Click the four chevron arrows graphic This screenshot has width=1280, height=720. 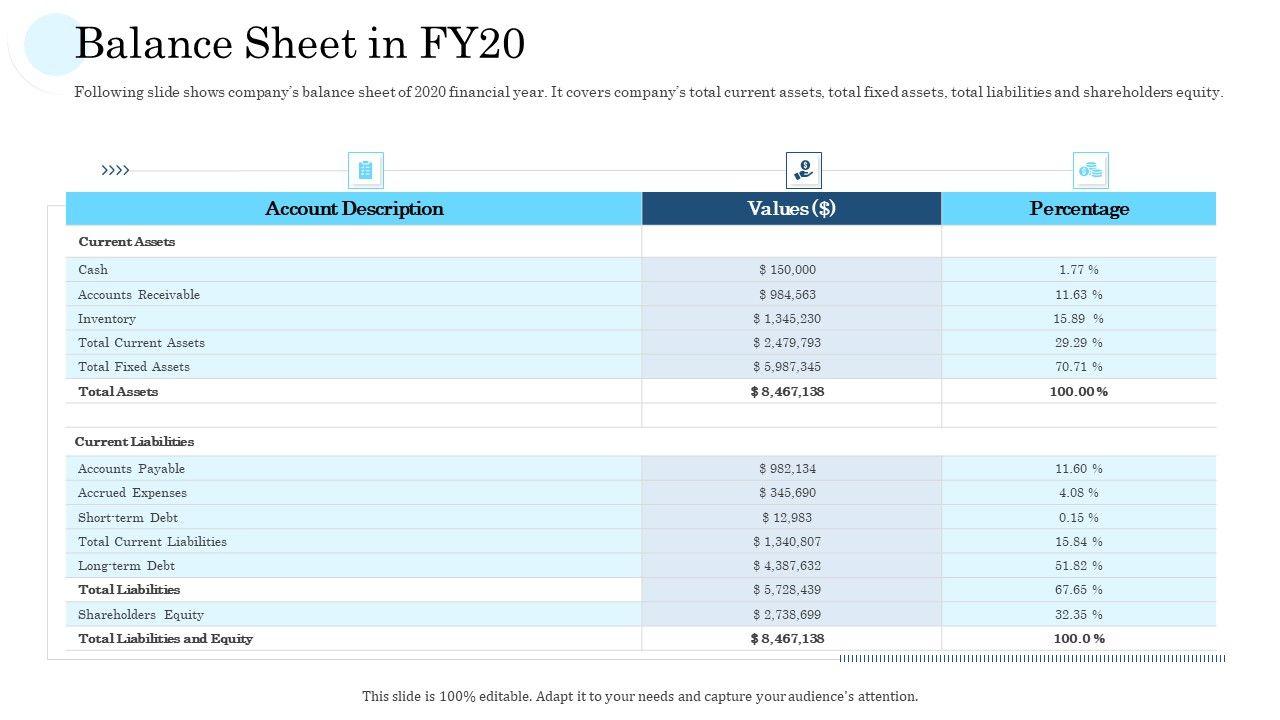coord(115,171)
